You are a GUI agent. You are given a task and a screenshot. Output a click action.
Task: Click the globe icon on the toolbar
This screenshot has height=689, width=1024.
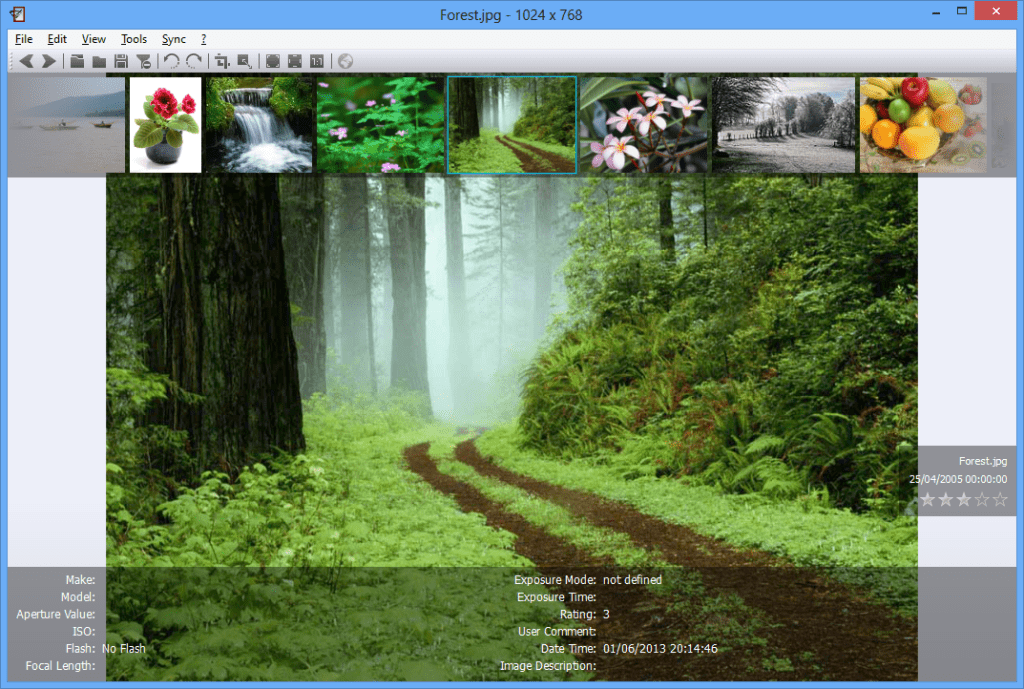tap(344, 61)
